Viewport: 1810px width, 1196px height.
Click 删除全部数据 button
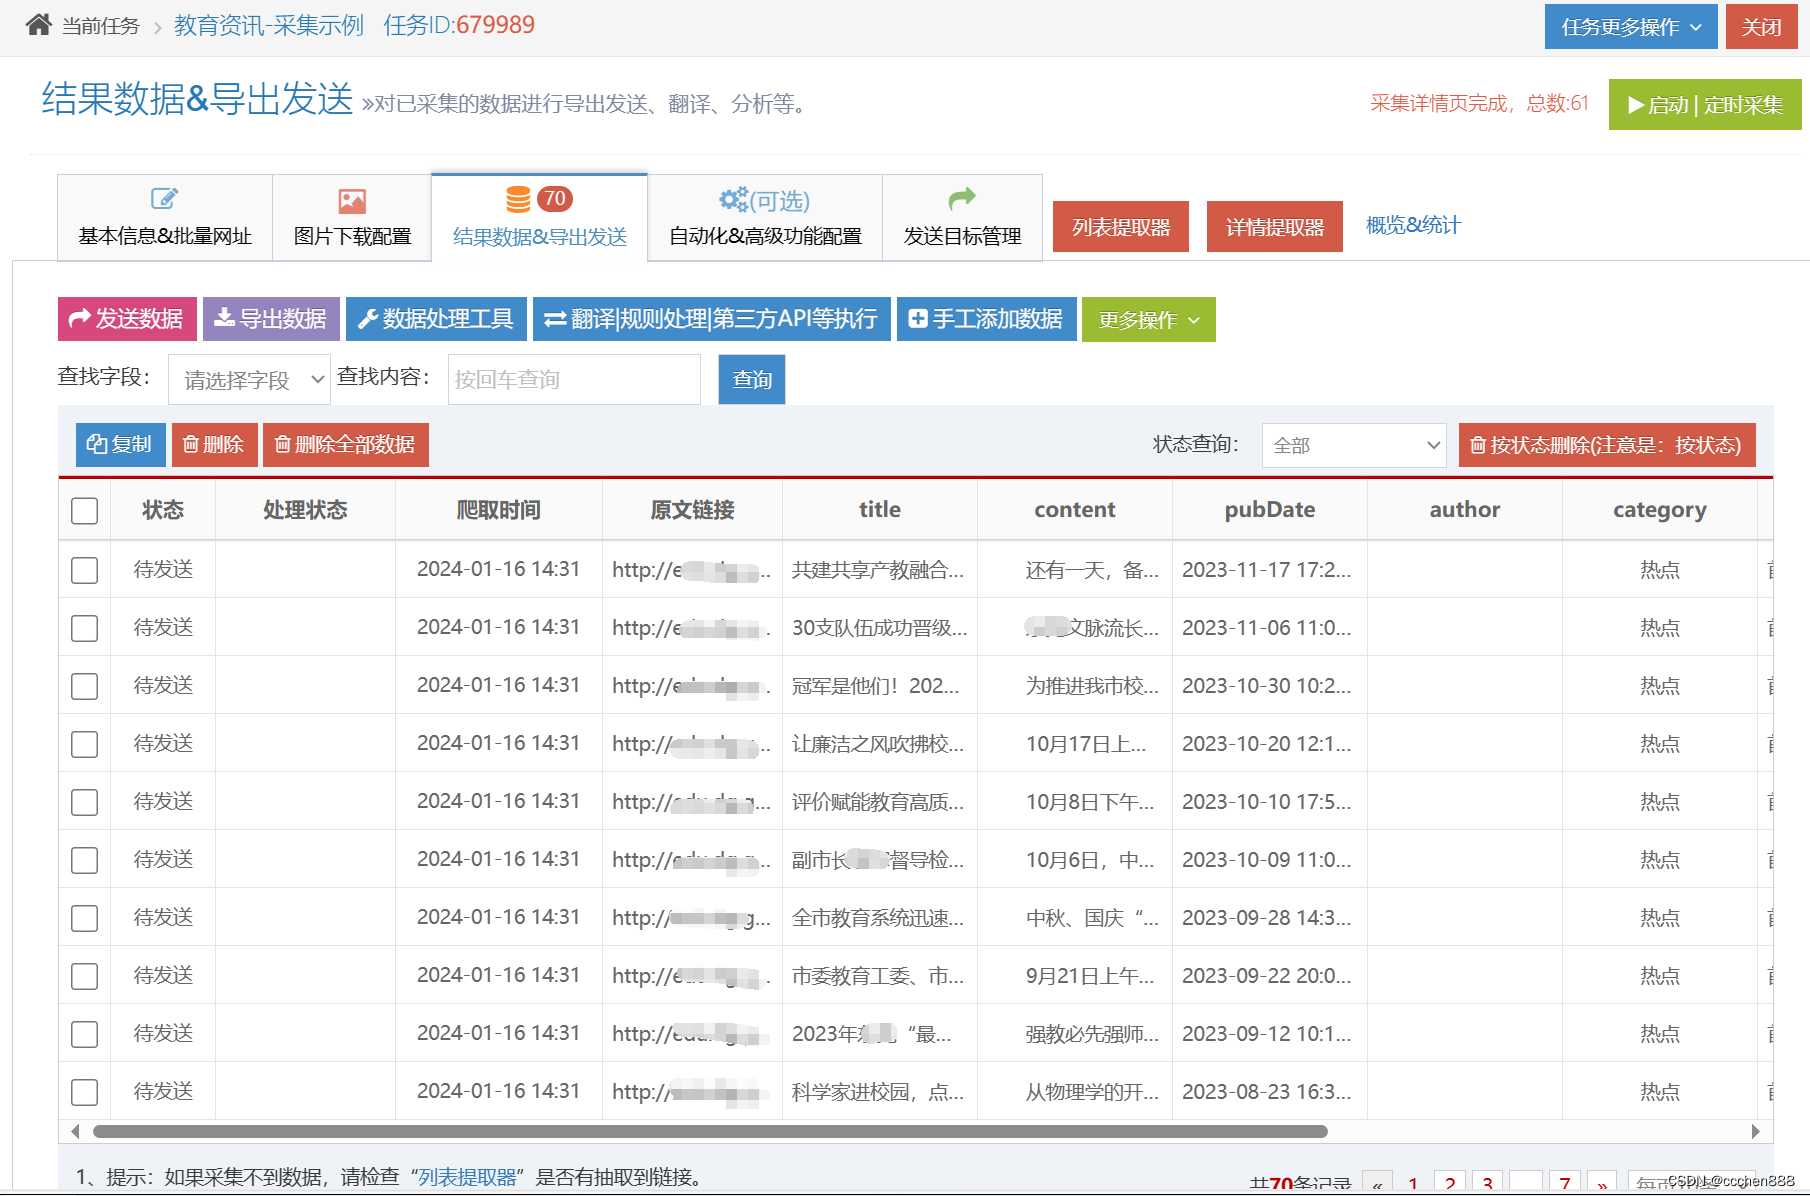click(346, 444)
